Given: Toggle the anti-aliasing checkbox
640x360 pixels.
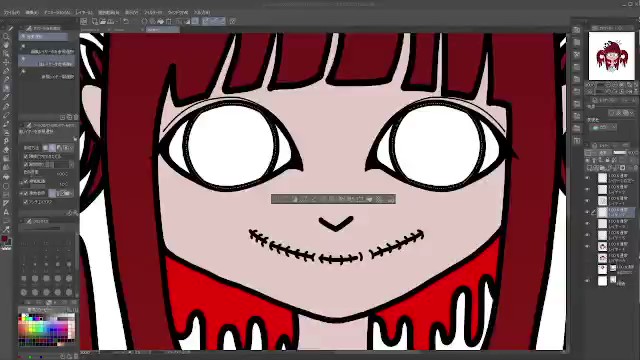Looking at the screenshot, I should [26, 202].
